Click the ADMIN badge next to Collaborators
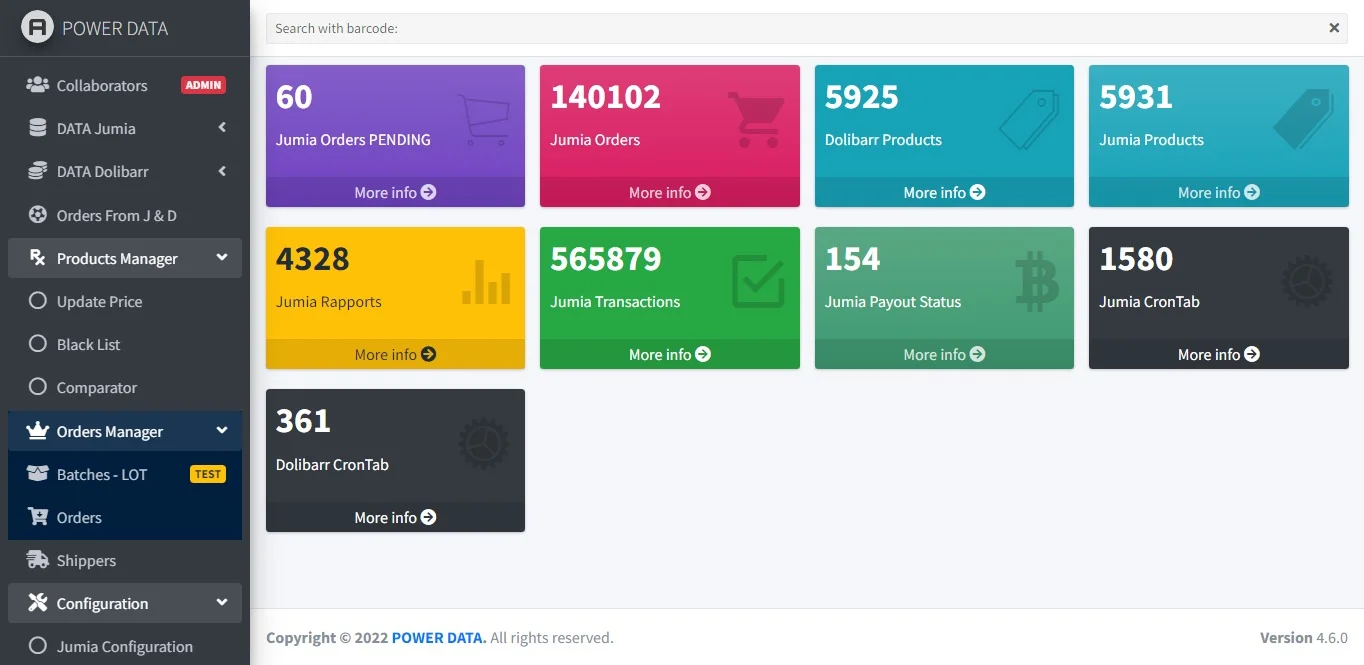This screenshot has width=1364, height=665. pos(203,85)
